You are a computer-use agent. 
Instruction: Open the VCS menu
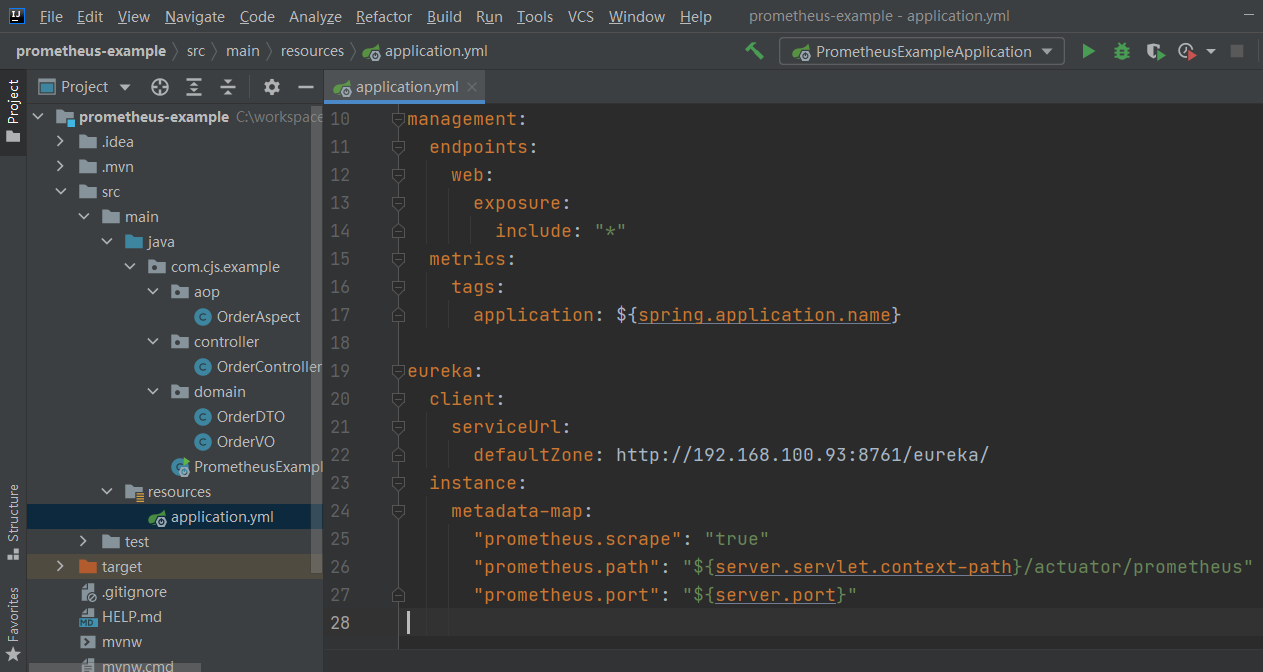click(581, 17)
